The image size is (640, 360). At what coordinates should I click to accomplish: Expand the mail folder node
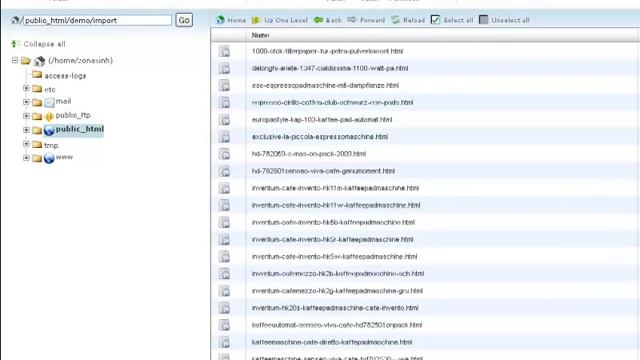[26, 102]
